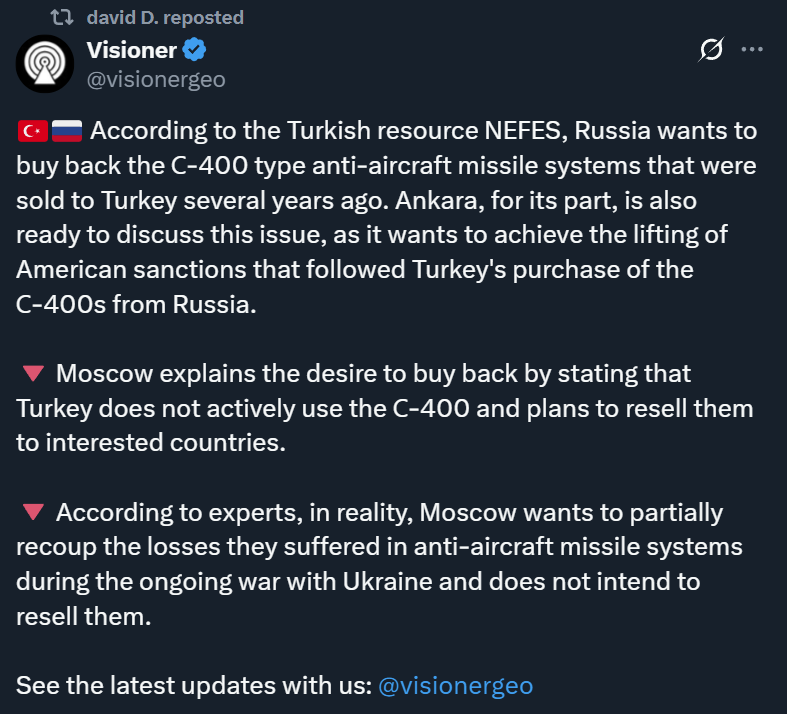Click the word "NEFES" in the post
The width and height of the screenshot is (787, 714).
[x=539, y=131]
